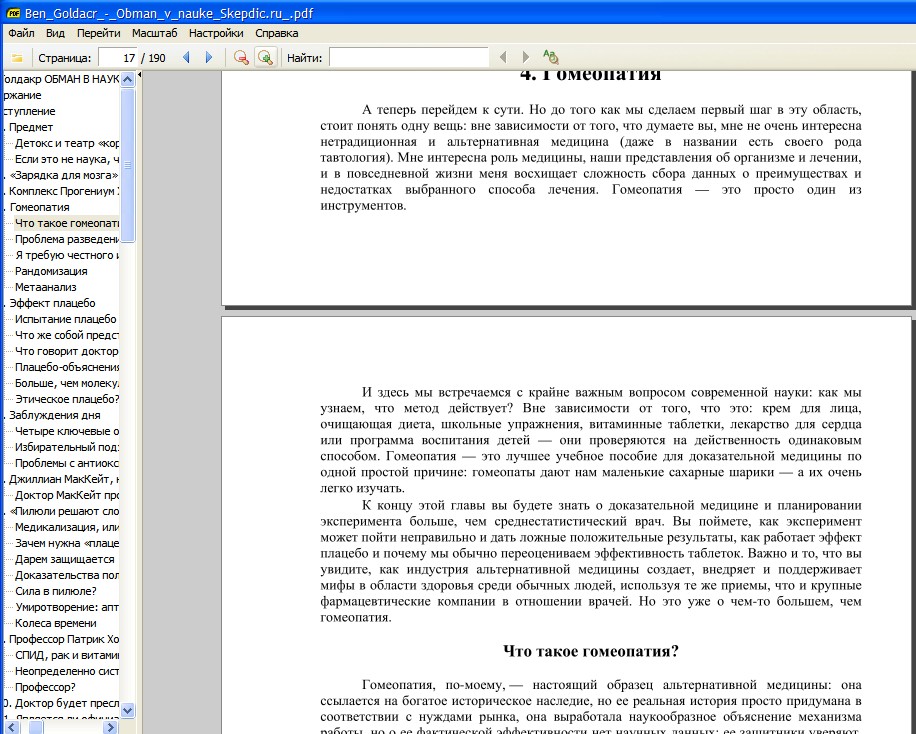Open the Справка menu

(x=276, y=33)
